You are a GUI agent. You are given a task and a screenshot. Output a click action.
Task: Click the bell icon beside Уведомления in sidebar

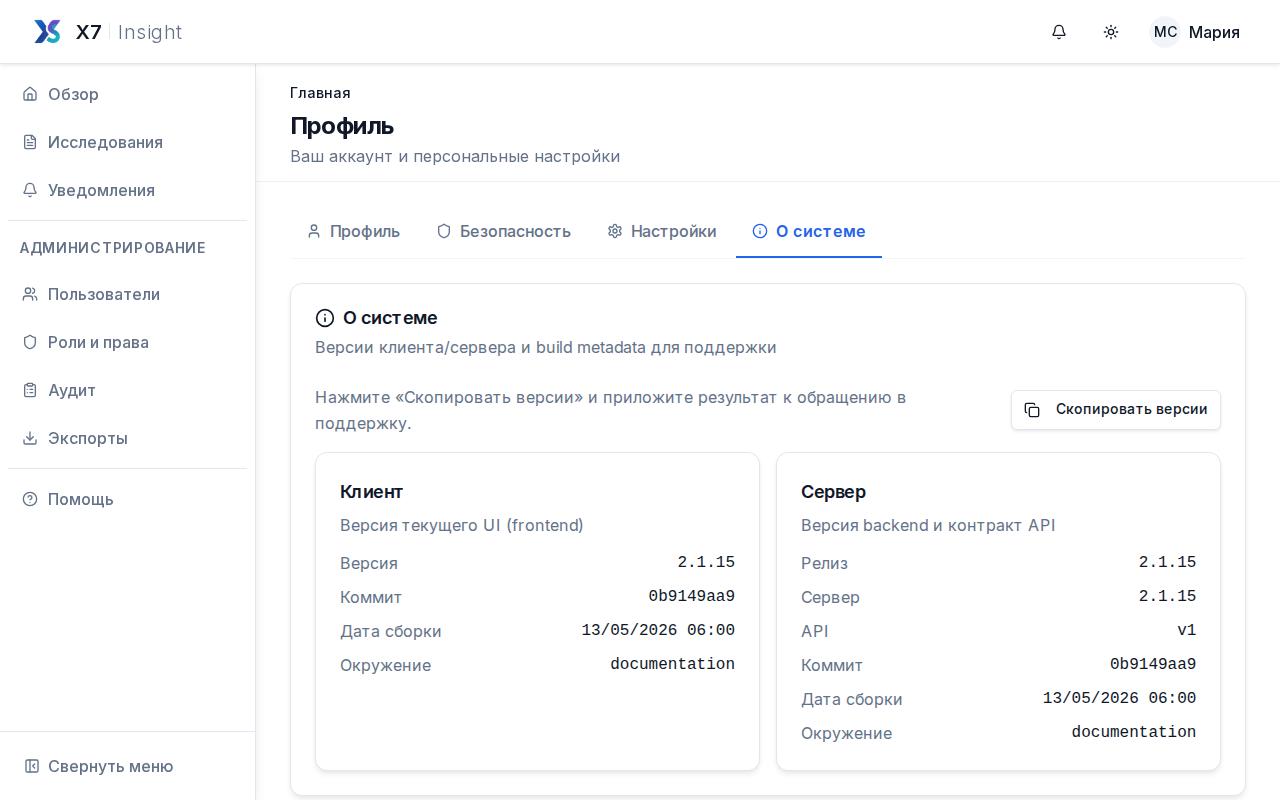30,190
